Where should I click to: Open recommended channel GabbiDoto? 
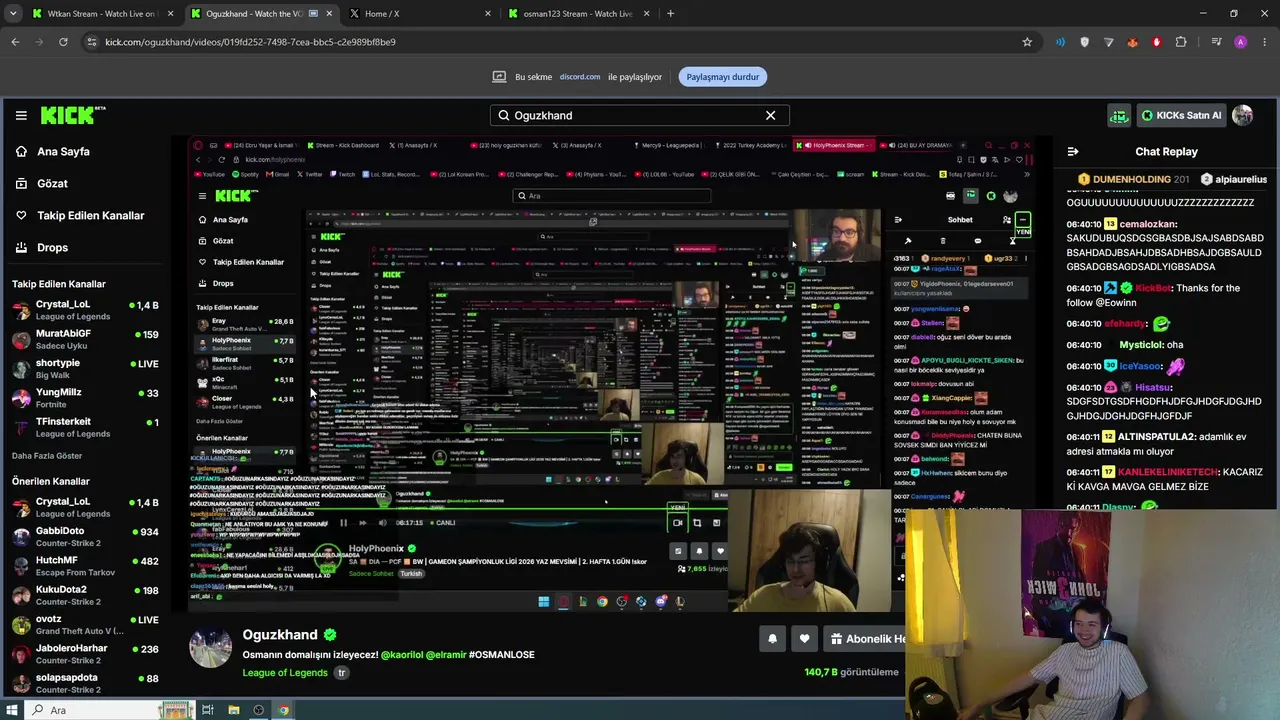(85, 537)
